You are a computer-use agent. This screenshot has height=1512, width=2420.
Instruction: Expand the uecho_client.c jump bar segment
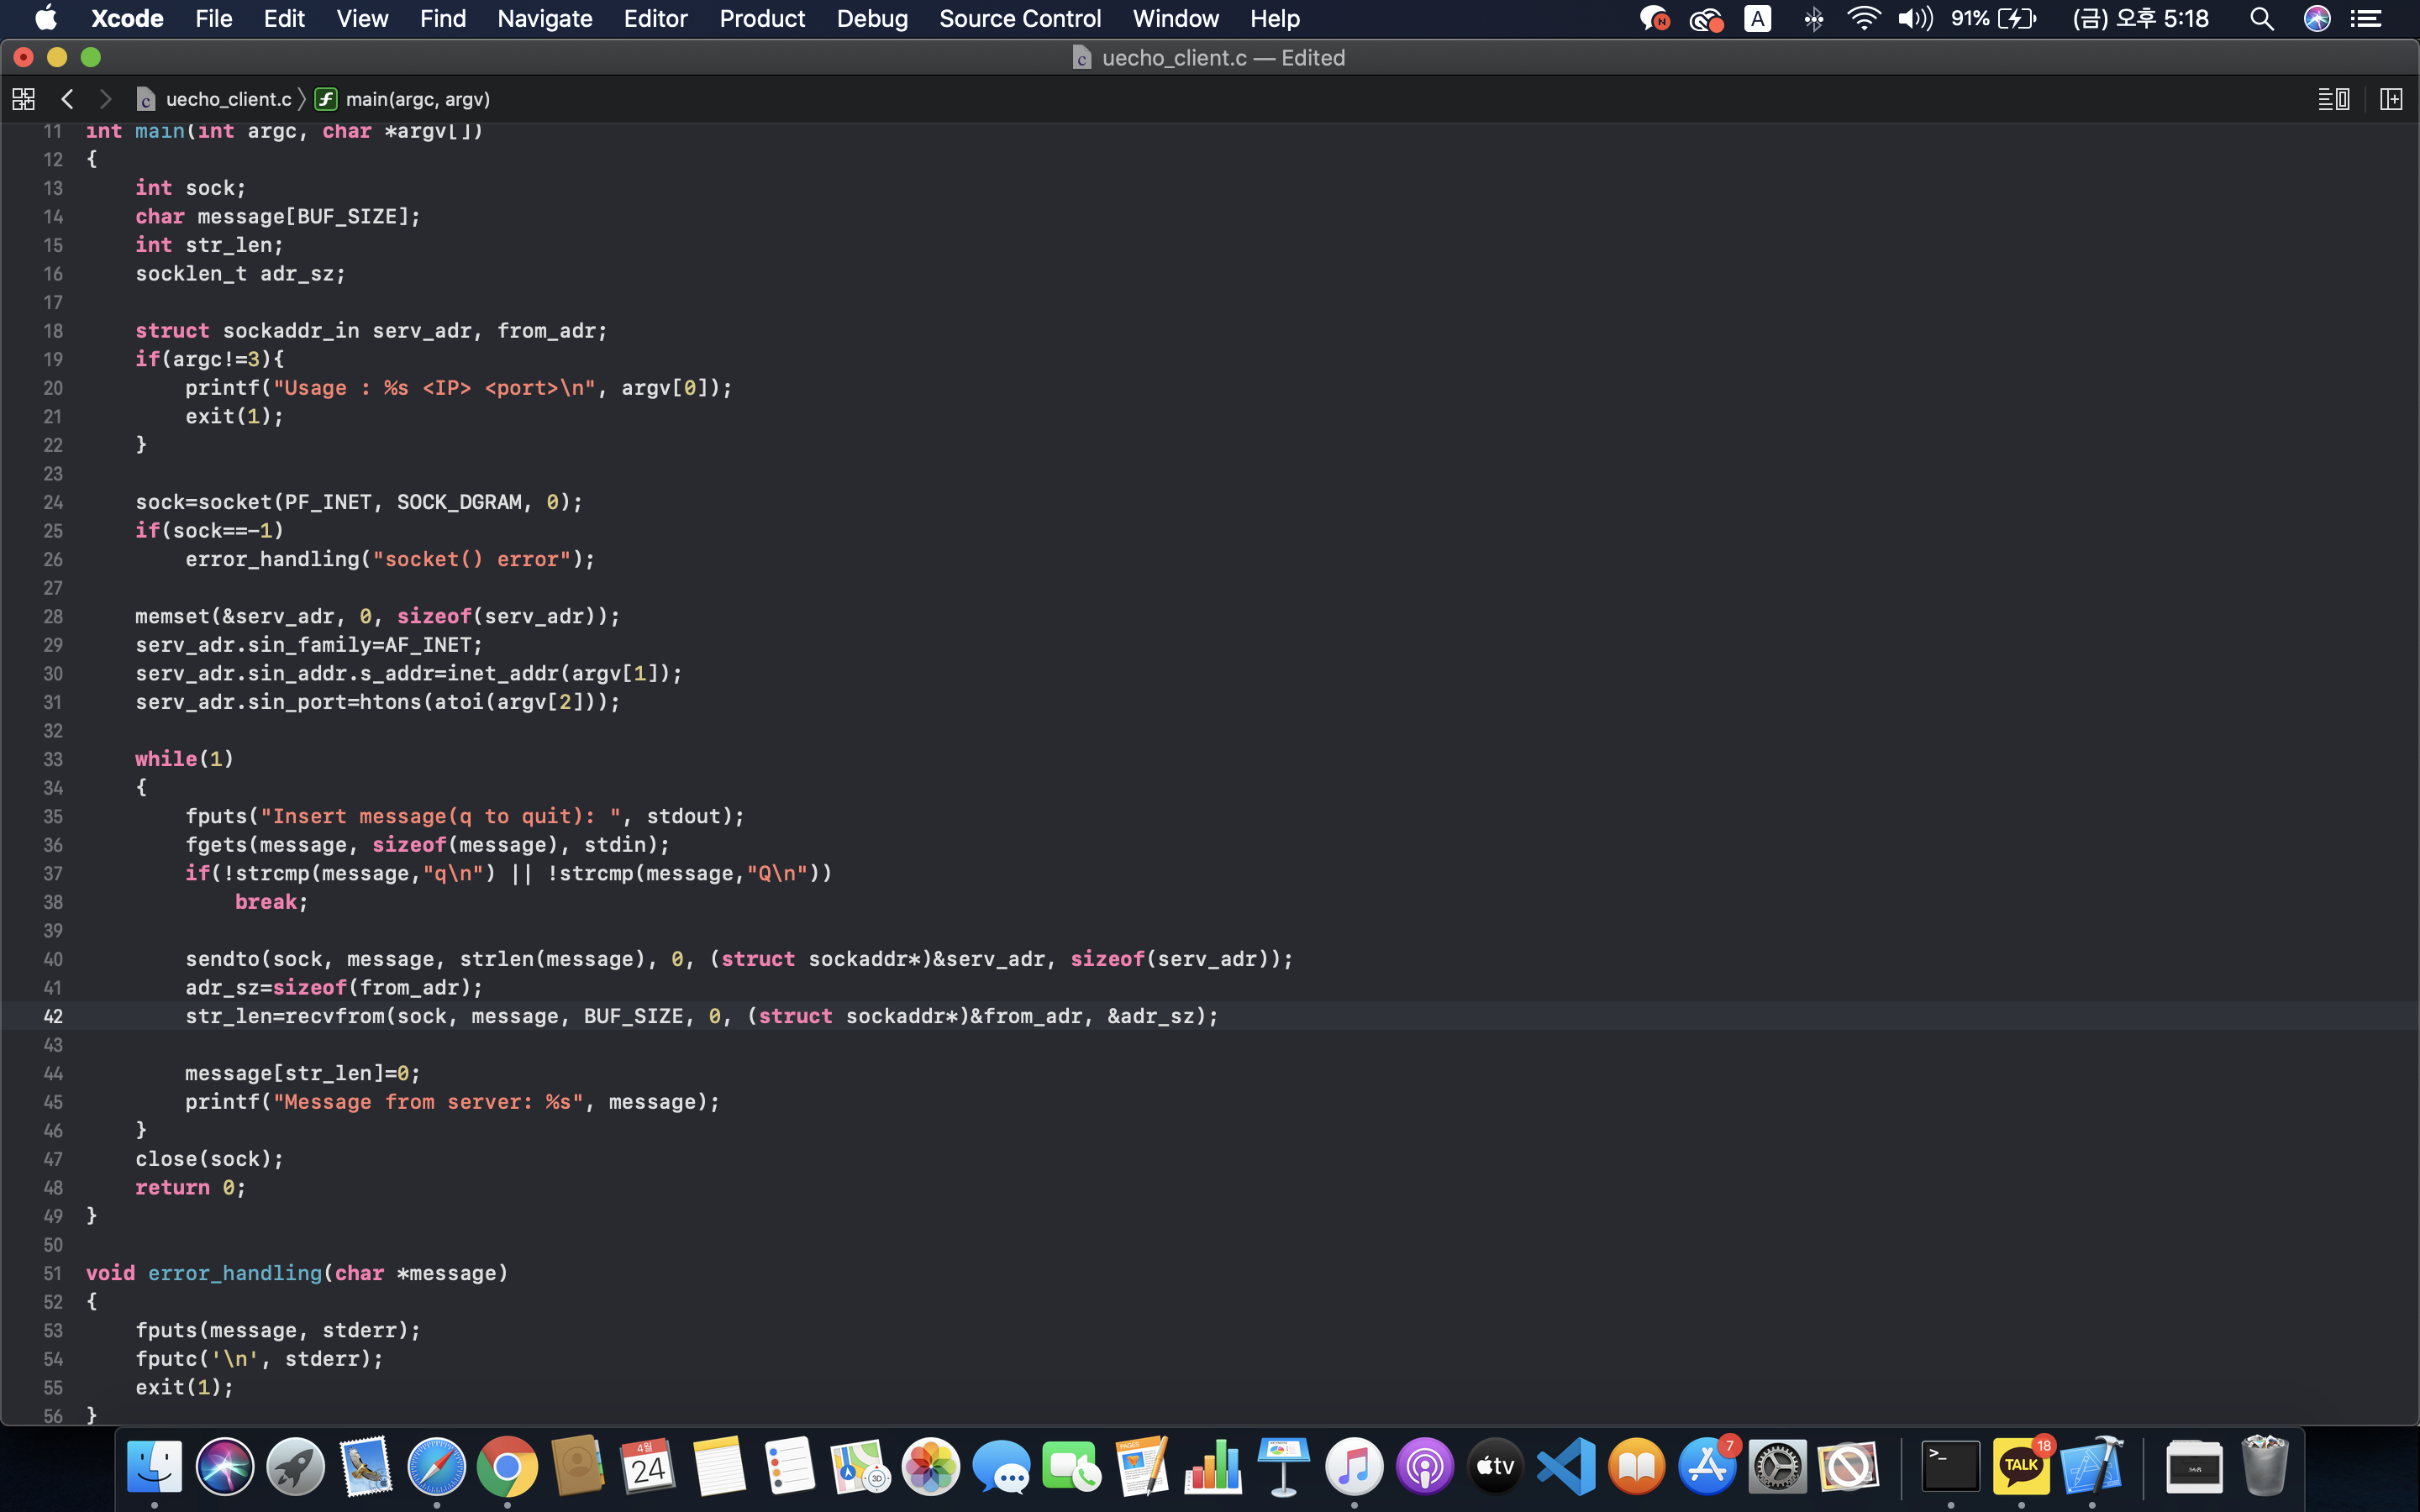tap(228, 99)
